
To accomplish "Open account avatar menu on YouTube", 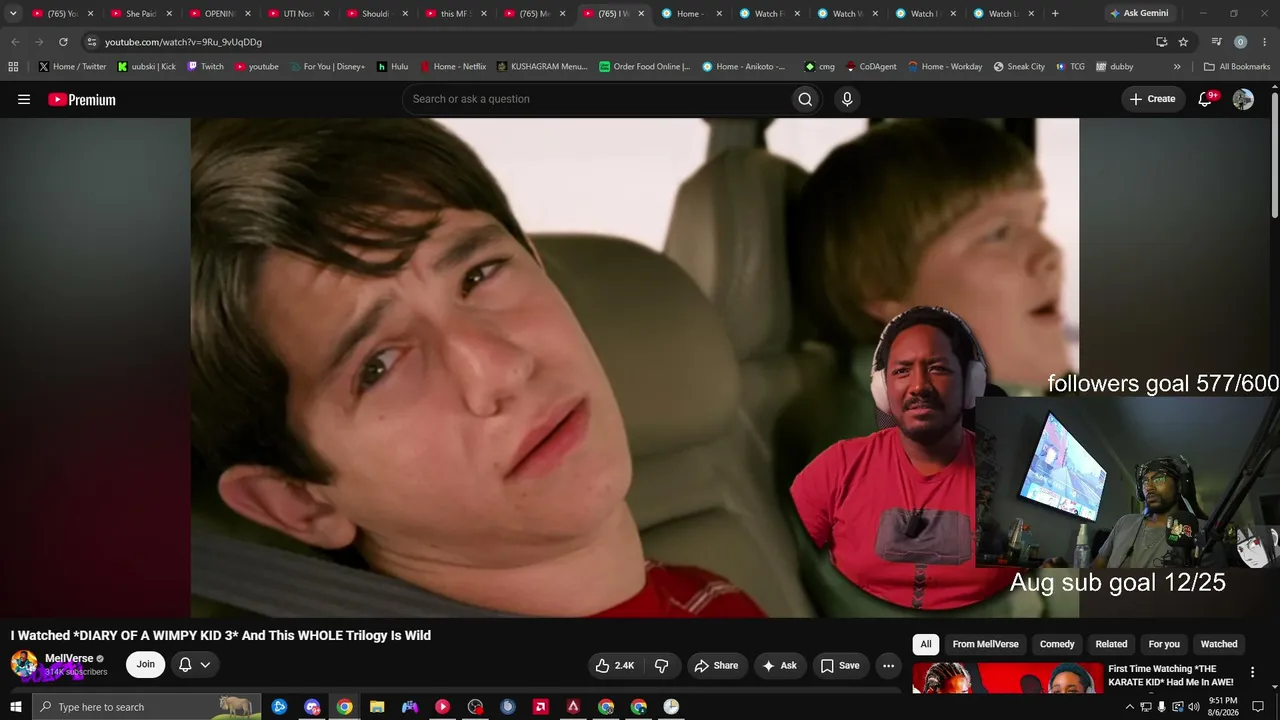I will (1243, 99).
